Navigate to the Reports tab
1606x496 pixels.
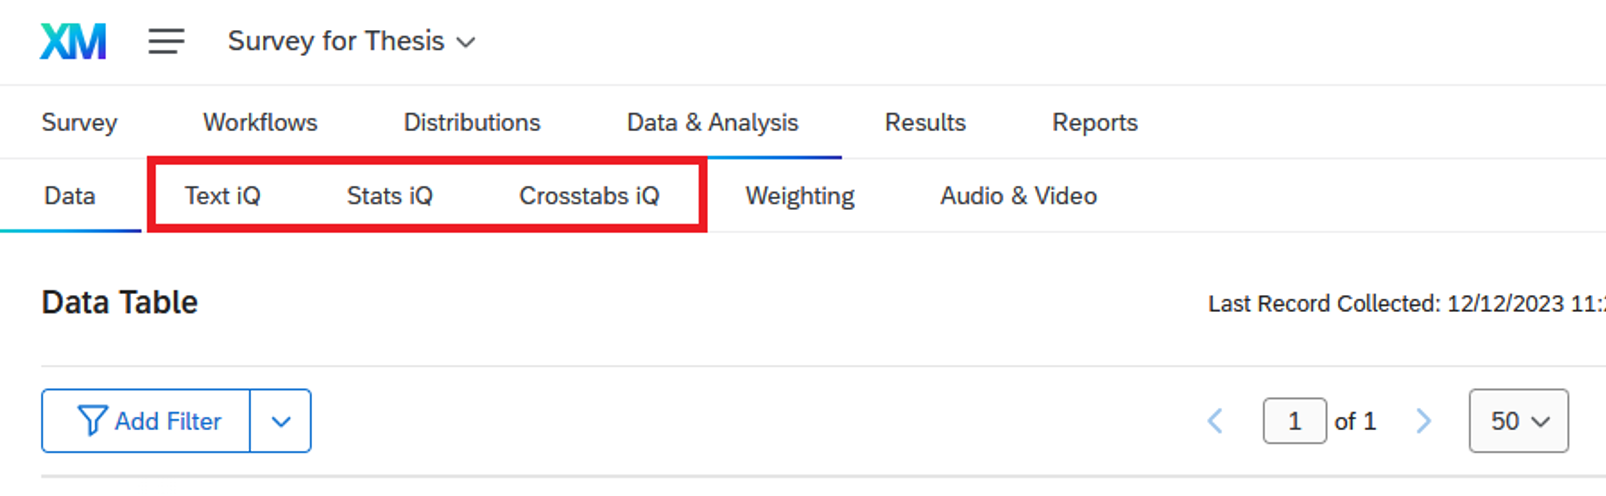(1094, 123)
